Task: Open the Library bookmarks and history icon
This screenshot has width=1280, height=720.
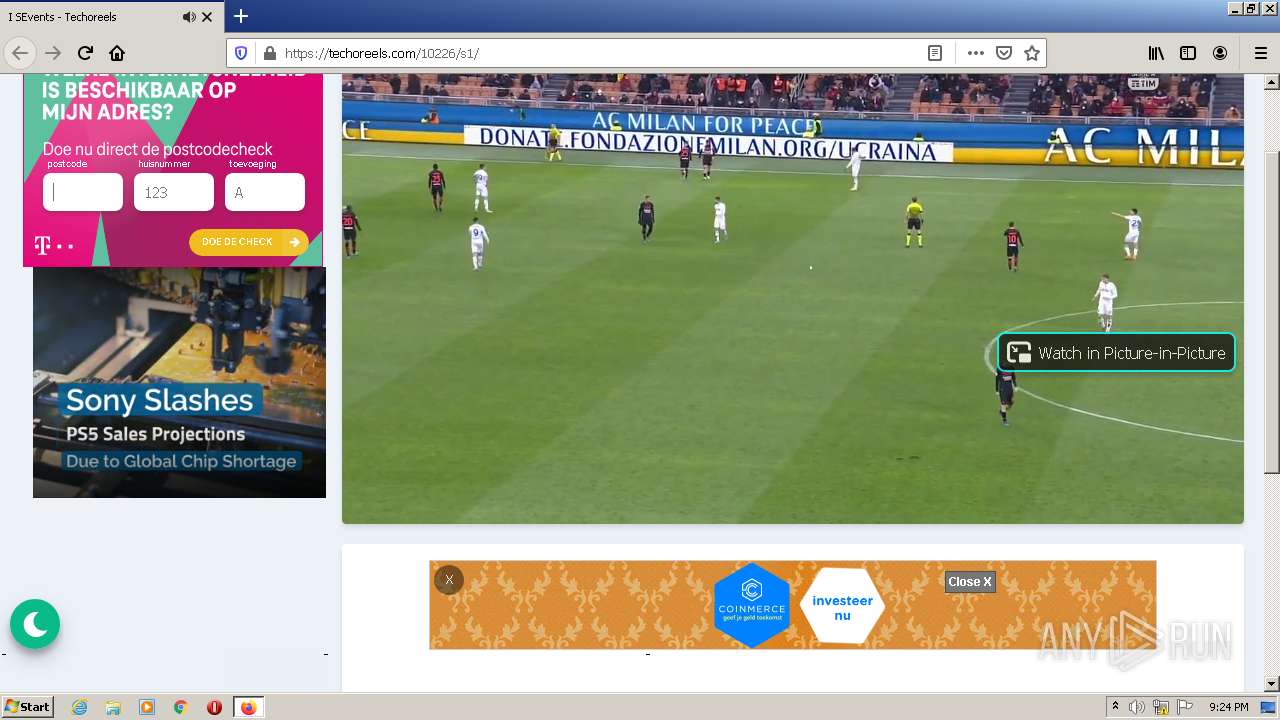Action: click(1156, 53)
